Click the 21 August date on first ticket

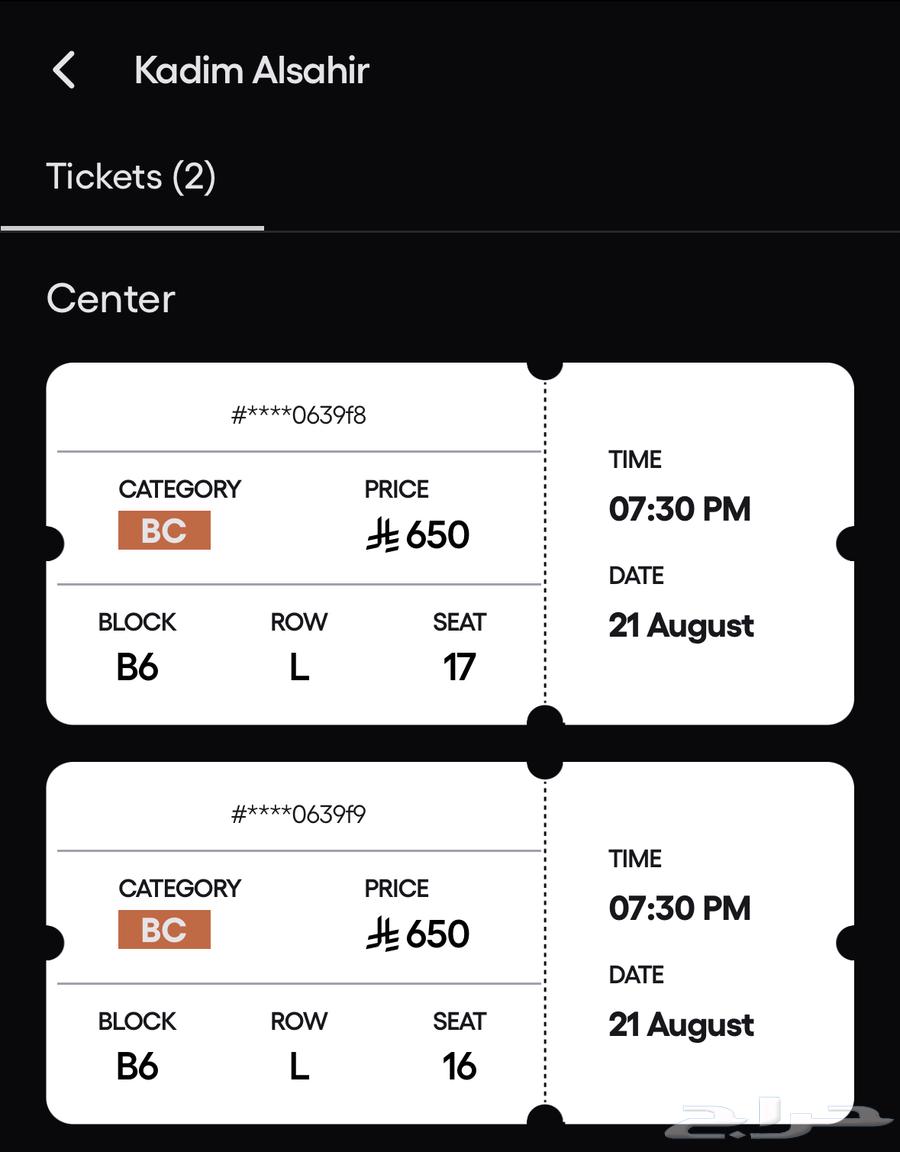coord(681,626)
